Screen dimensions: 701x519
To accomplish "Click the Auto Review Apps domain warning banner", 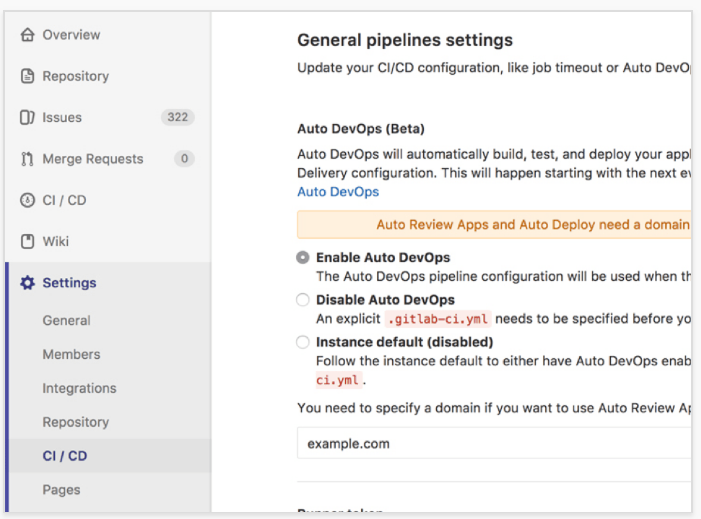I will click(x=494, y=224).
